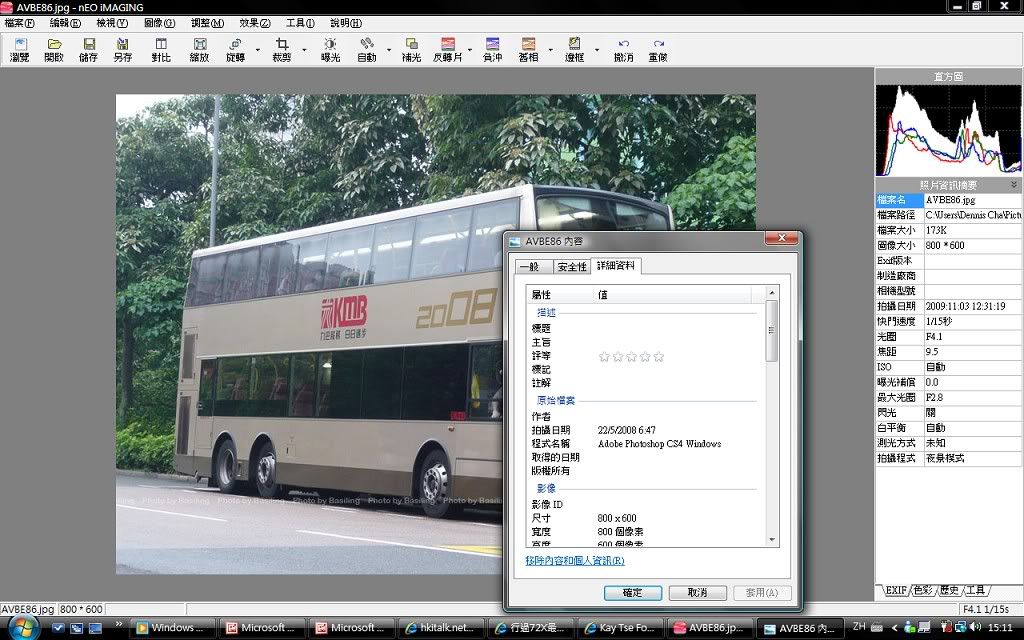Open the 圖像(G) menu
Screen dimensions: 1024x640
pyautogui.click(x=159, y=23)
